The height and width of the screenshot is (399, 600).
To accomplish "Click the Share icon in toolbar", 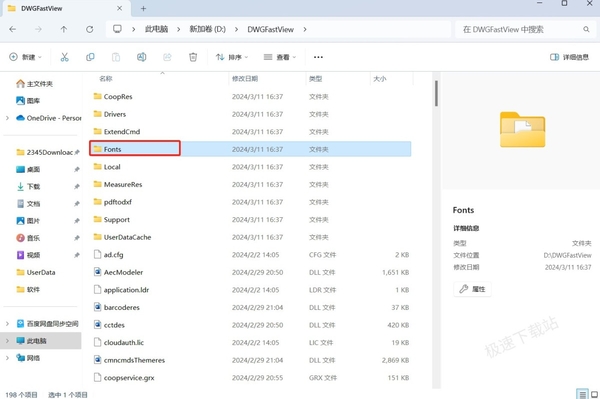I will (x=167, y=57).
